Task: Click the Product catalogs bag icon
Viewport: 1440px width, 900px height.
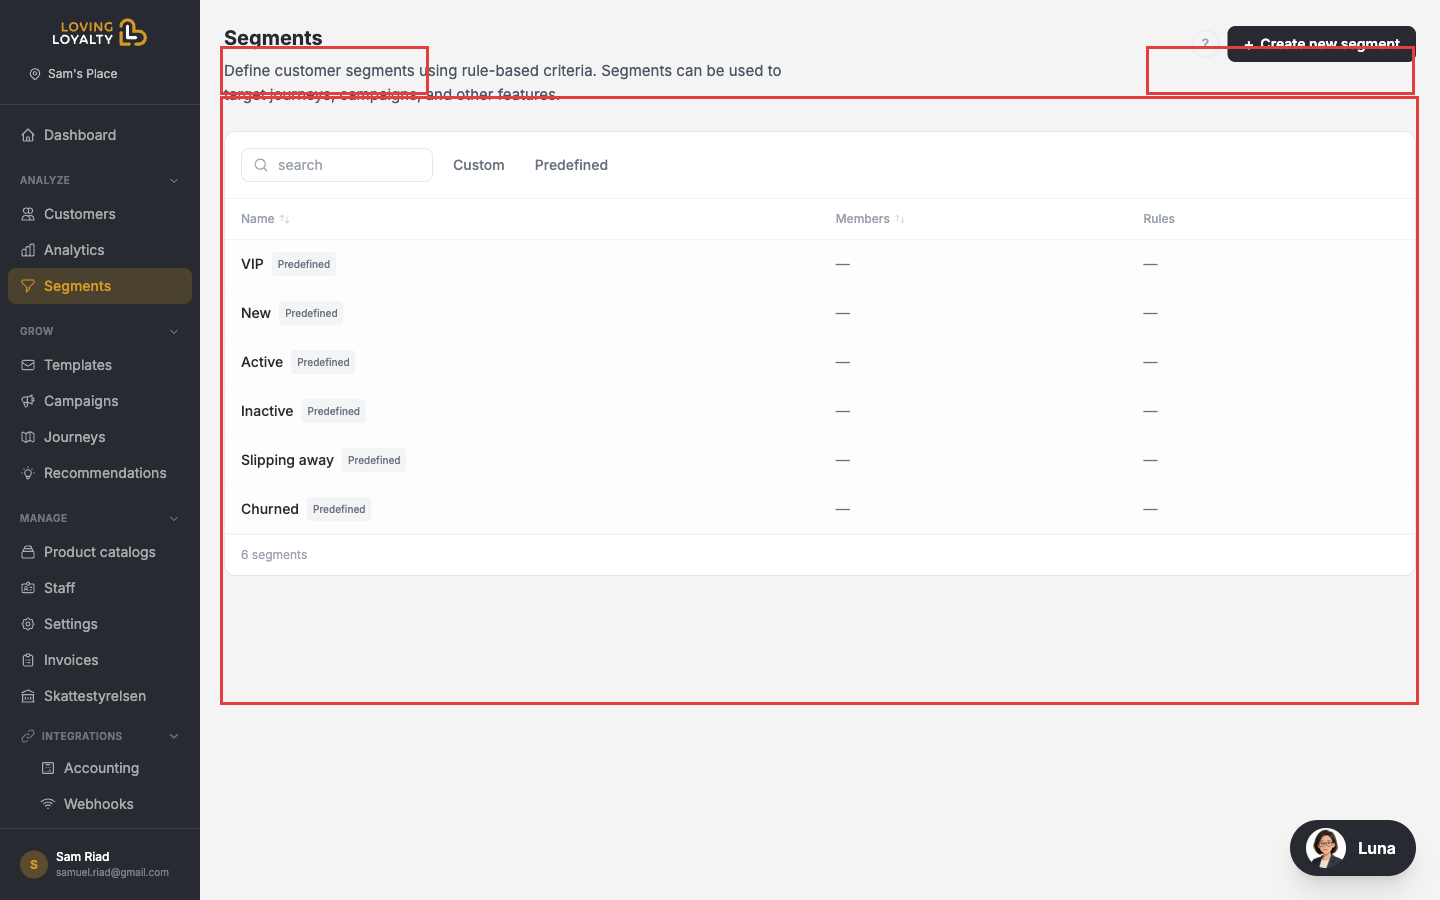Action: [x=28, y=552]
